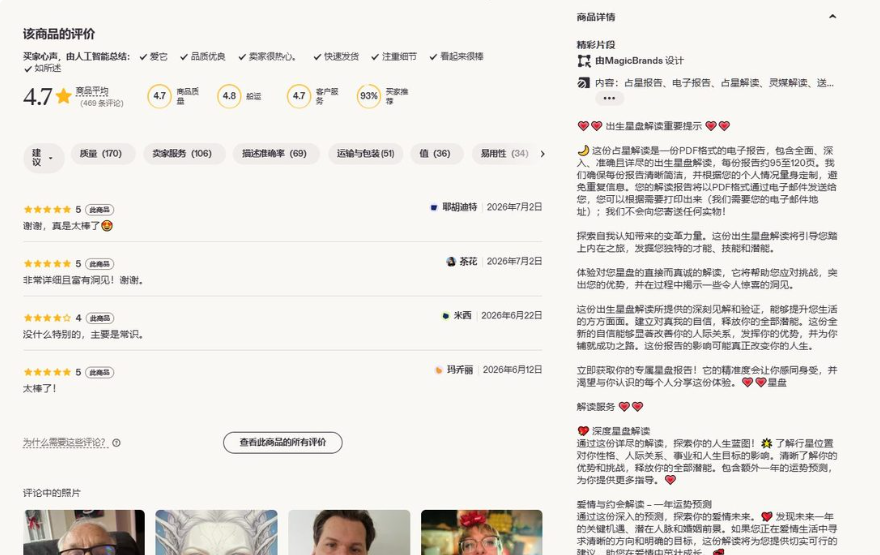
Task: Click 此商品 badge on 耶胡迪特 review
Action: point(100,210)
